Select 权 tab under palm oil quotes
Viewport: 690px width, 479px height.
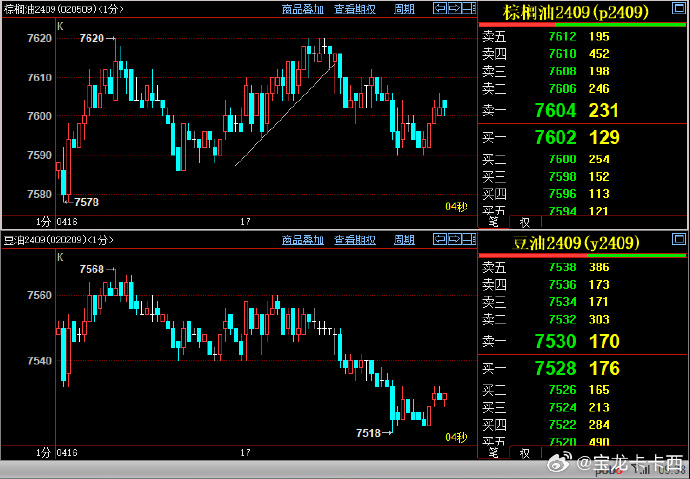click(x=524, y=222)
